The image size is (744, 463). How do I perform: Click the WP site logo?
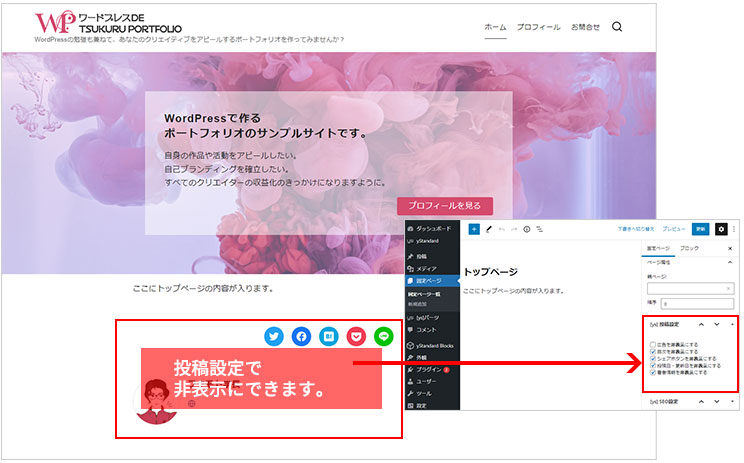point(56,22)
